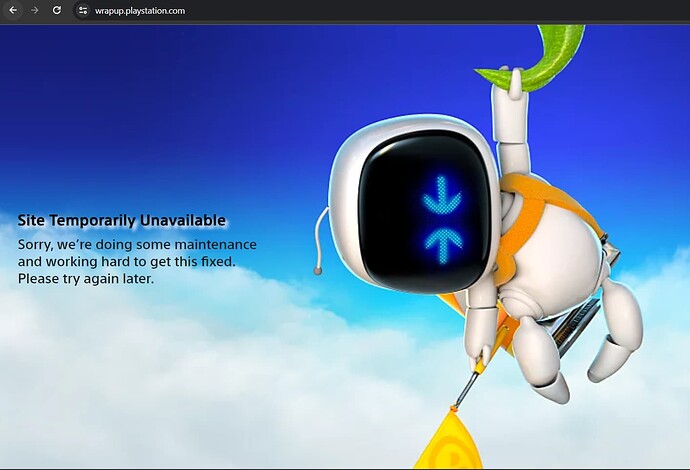690x470 pixels.
Task: Click the upward blue arrow on robot's face
Action: [442, 237]
